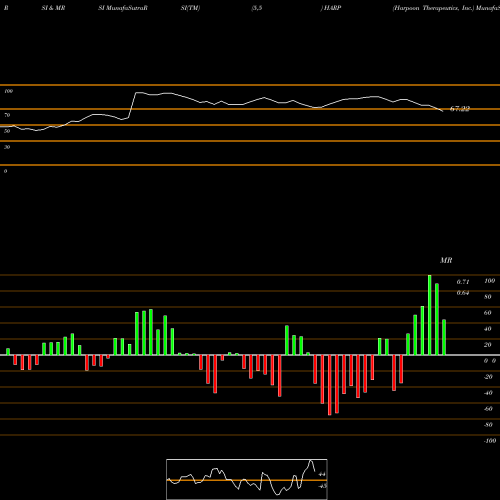The height and width of the screenshot is (500, 500).
Task: Click the 44 value in mini chart
Action: click(322, 474)
